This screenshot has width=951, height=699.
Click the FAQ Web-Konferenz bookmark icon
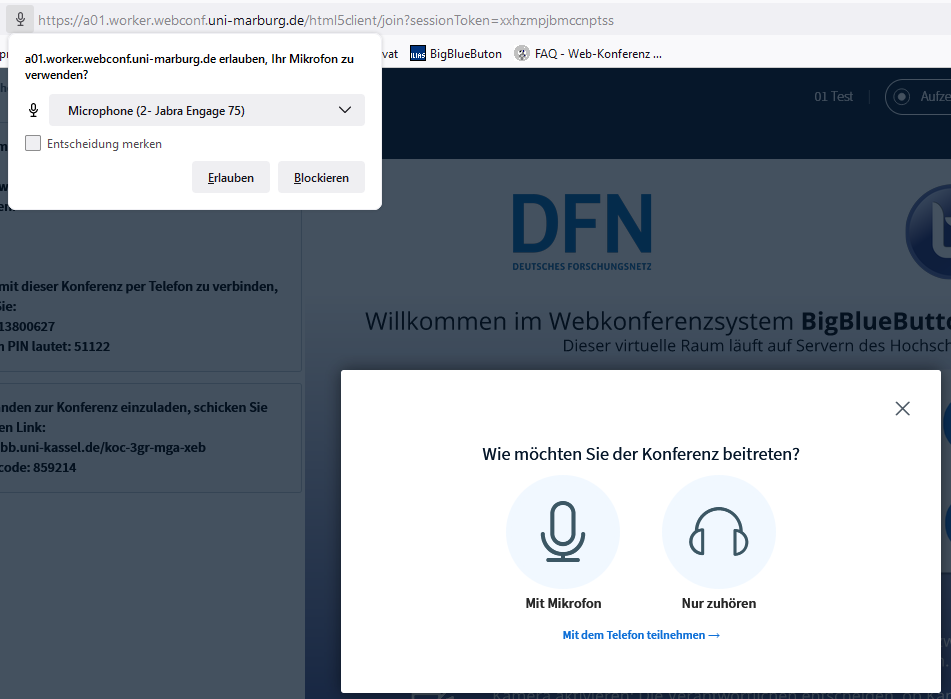click(x=522, y=53)
